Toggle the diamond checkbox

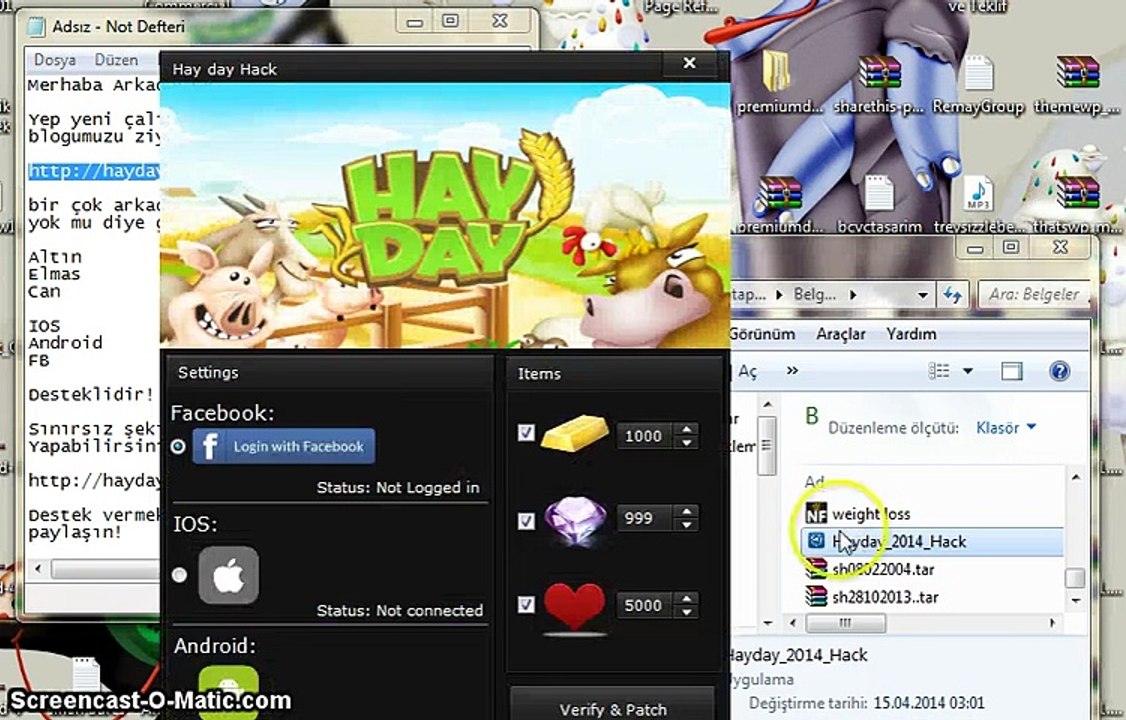coord(526,520)
